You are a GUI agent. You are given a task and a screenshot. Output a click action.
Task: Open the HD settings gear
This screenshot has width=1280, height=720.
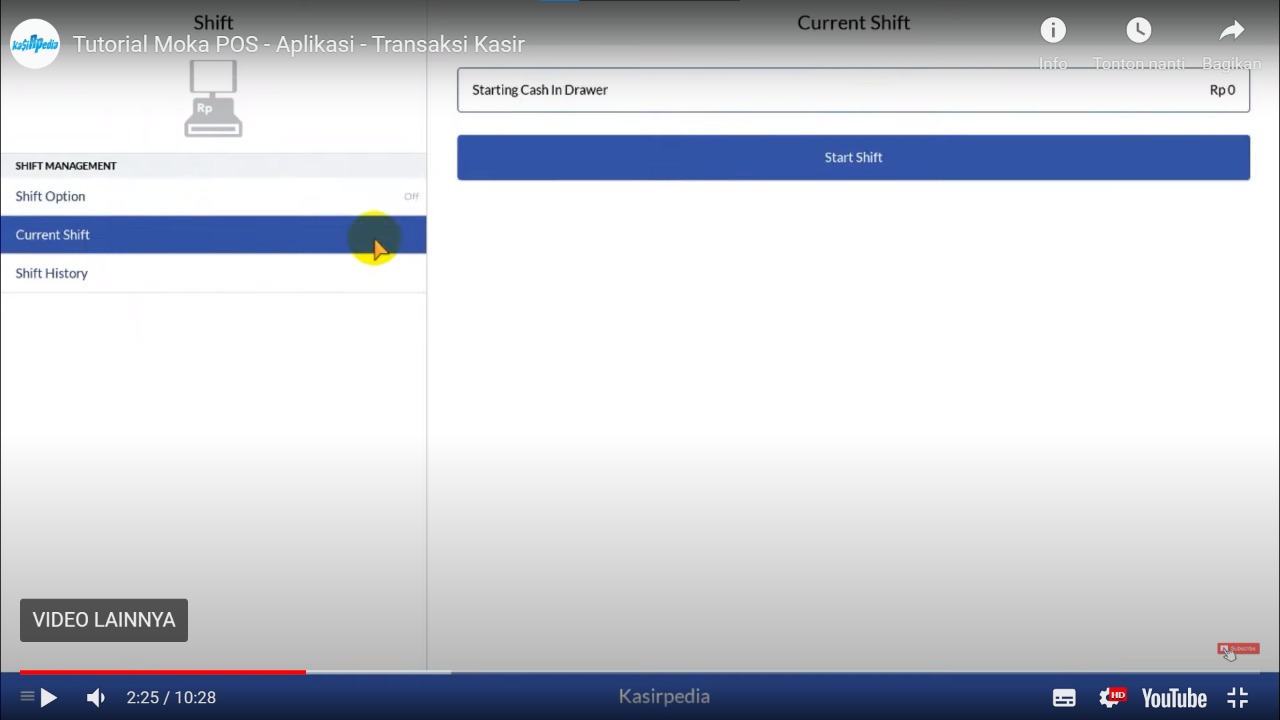[x=1112, y=698]
